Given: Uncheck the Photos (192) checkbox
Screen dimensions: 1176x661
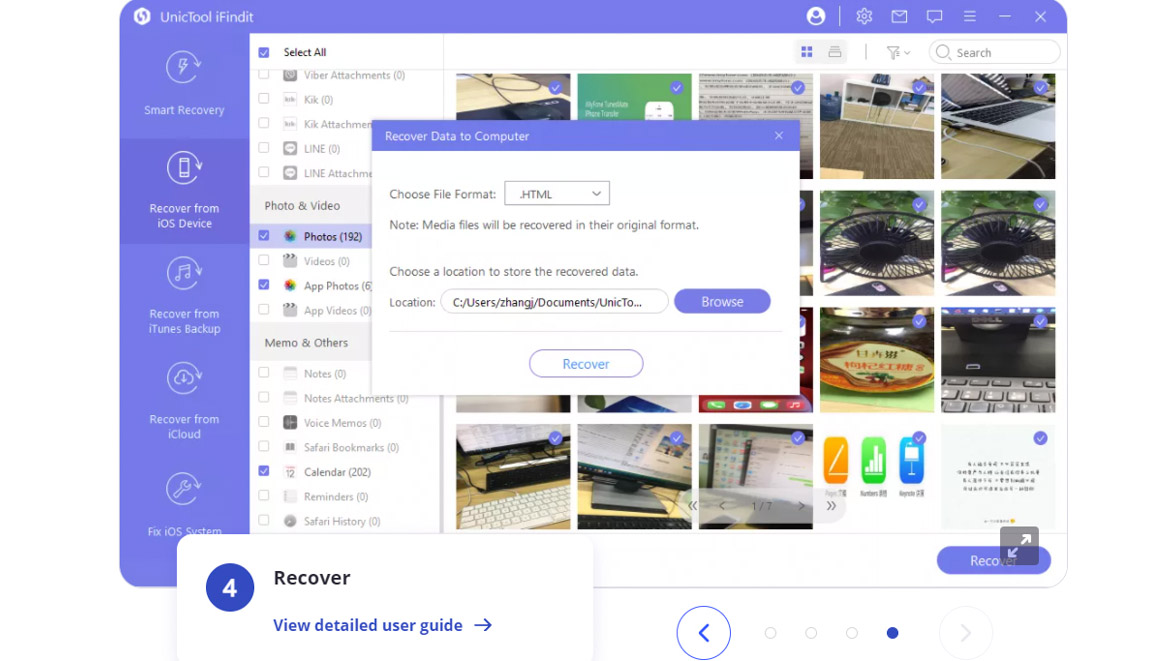Looking at the screenshot, I should (x=264, y=236).
